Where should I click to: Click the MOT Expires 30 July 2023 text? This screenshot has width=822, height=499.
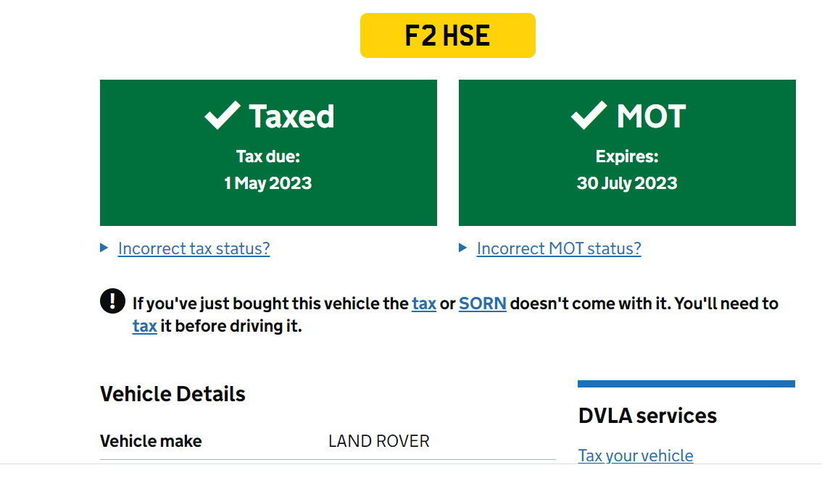[x=627, y=170]
